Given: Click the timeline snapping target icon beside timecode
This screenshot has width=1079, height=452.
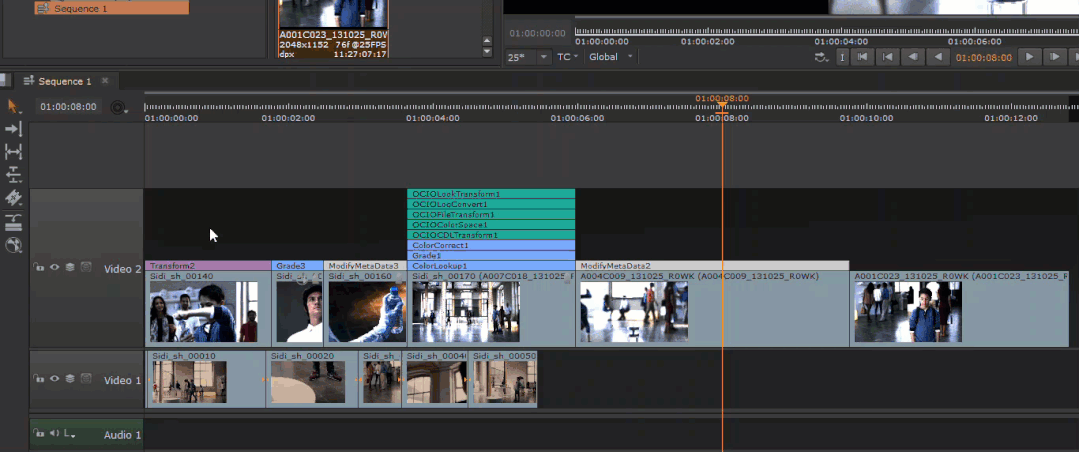Looking at the screenshot, I should coord(119,107).
